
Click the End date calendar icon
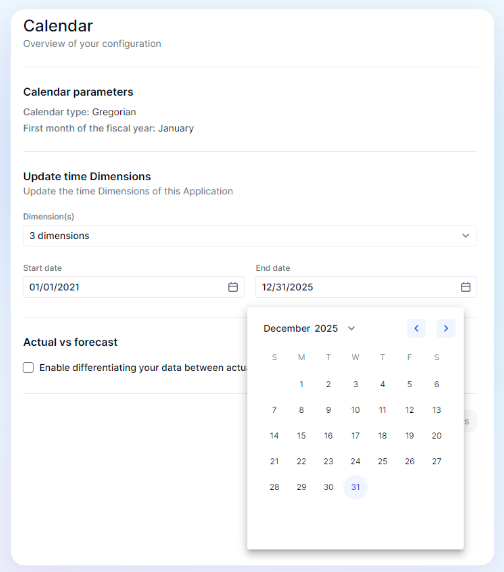(465, 287)
